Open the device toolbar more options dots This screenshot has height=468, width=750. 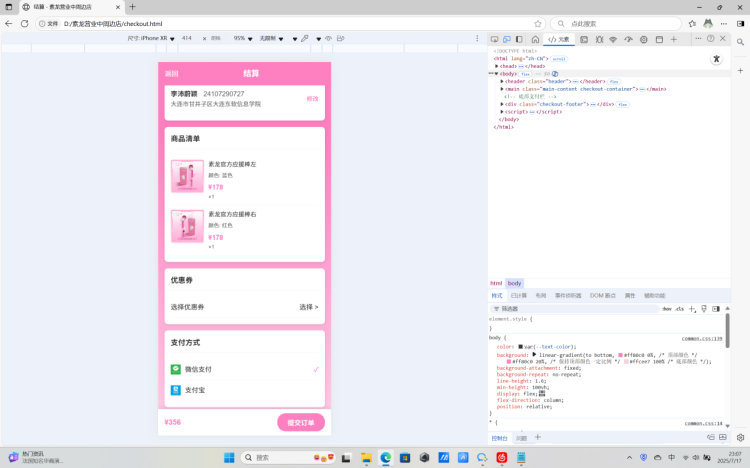[477, 38]
